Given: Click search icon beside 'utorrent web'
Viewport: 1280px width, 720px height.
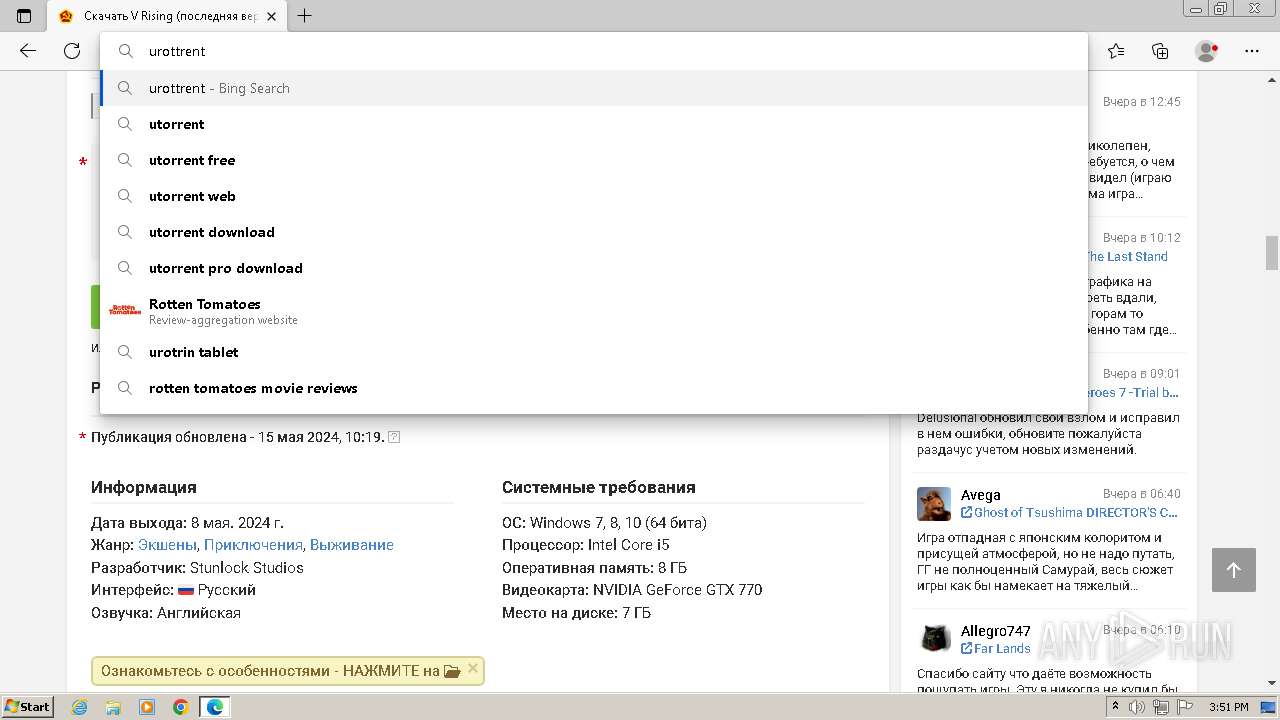Looking at the screenshot, I should (125, 196).
